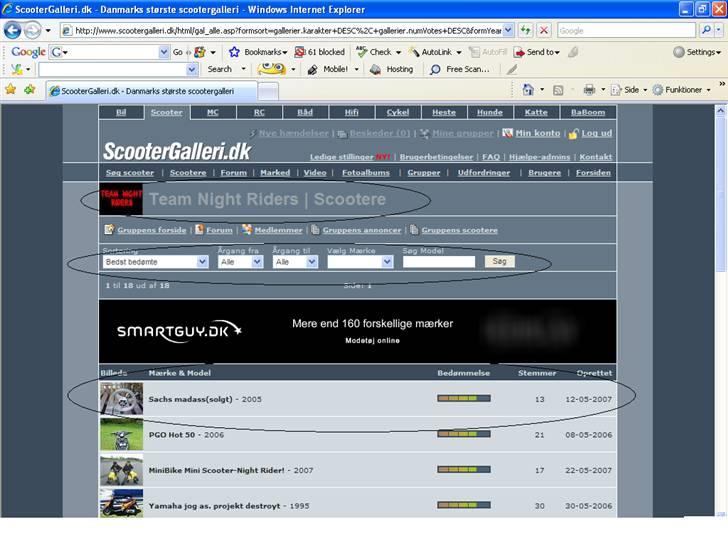Image resolution: width=728 pixels, height=546 pixels.
Task: Click into the 'Søg Model' text field
Action: (439, 262)
